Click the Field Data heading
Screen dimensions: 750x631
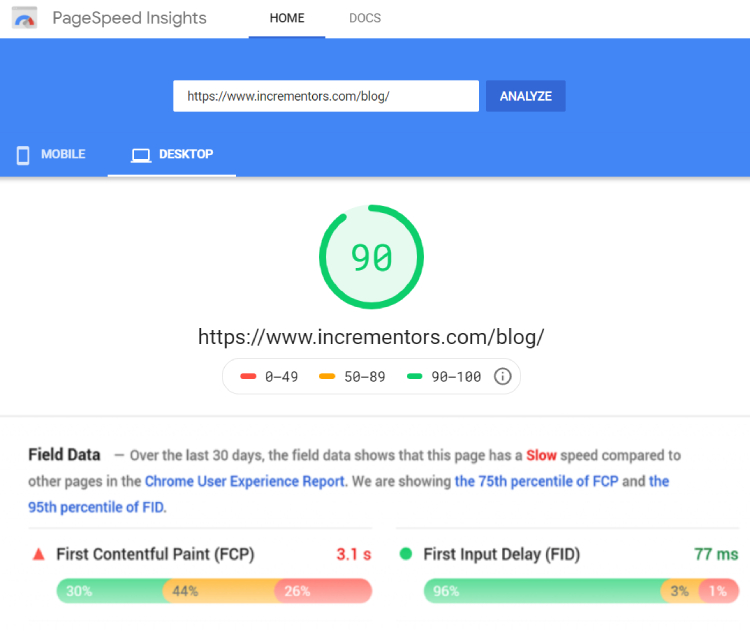[x=64, y=454]
